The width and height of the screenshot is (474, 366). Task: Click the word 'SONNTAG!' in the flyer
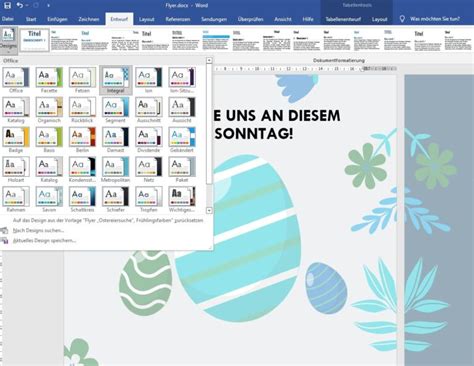coord(254,134)
